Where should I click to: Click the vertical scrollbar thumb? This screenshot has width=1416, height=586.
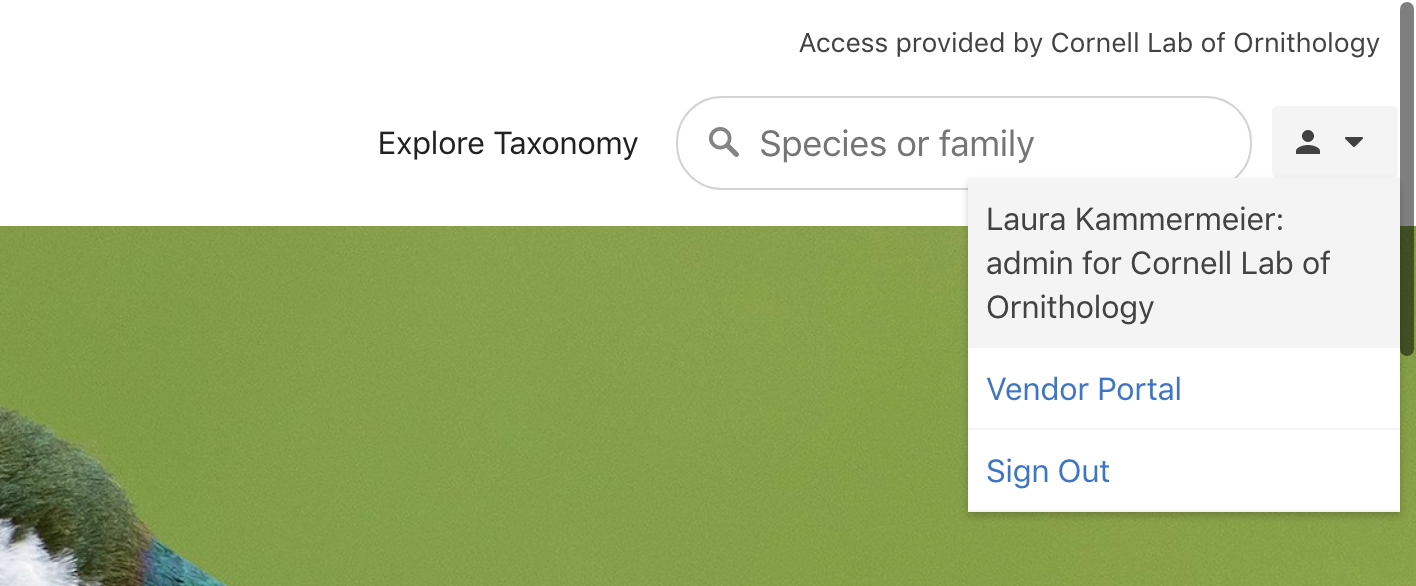[1407, 178]
